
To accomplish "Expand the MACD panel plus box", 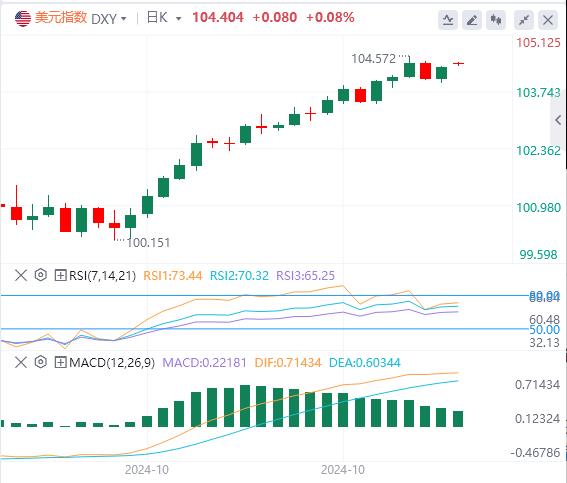I will [60, 362].
